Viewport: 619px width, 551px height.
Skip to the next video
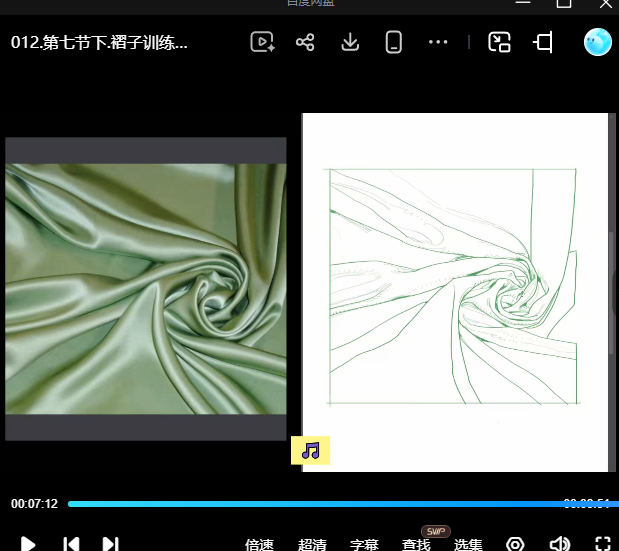pos(110,544)
